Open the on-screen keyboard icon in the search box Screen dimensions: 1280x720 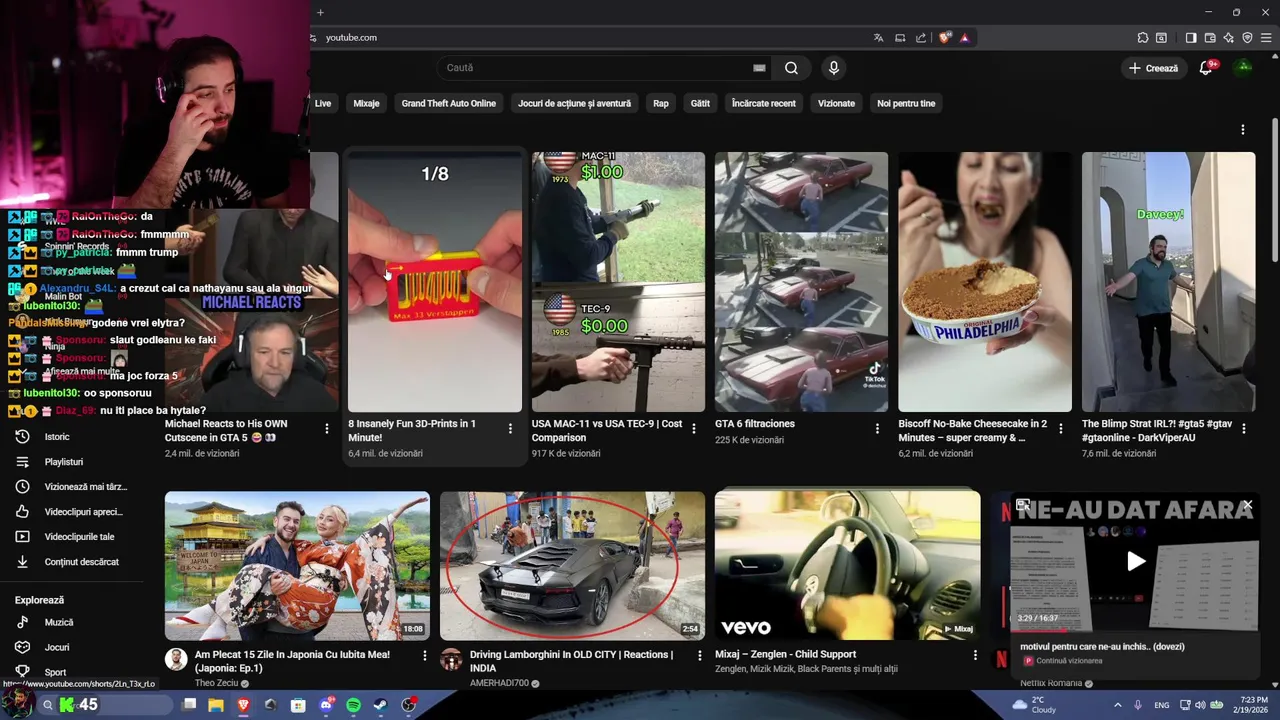click(759, 68)
